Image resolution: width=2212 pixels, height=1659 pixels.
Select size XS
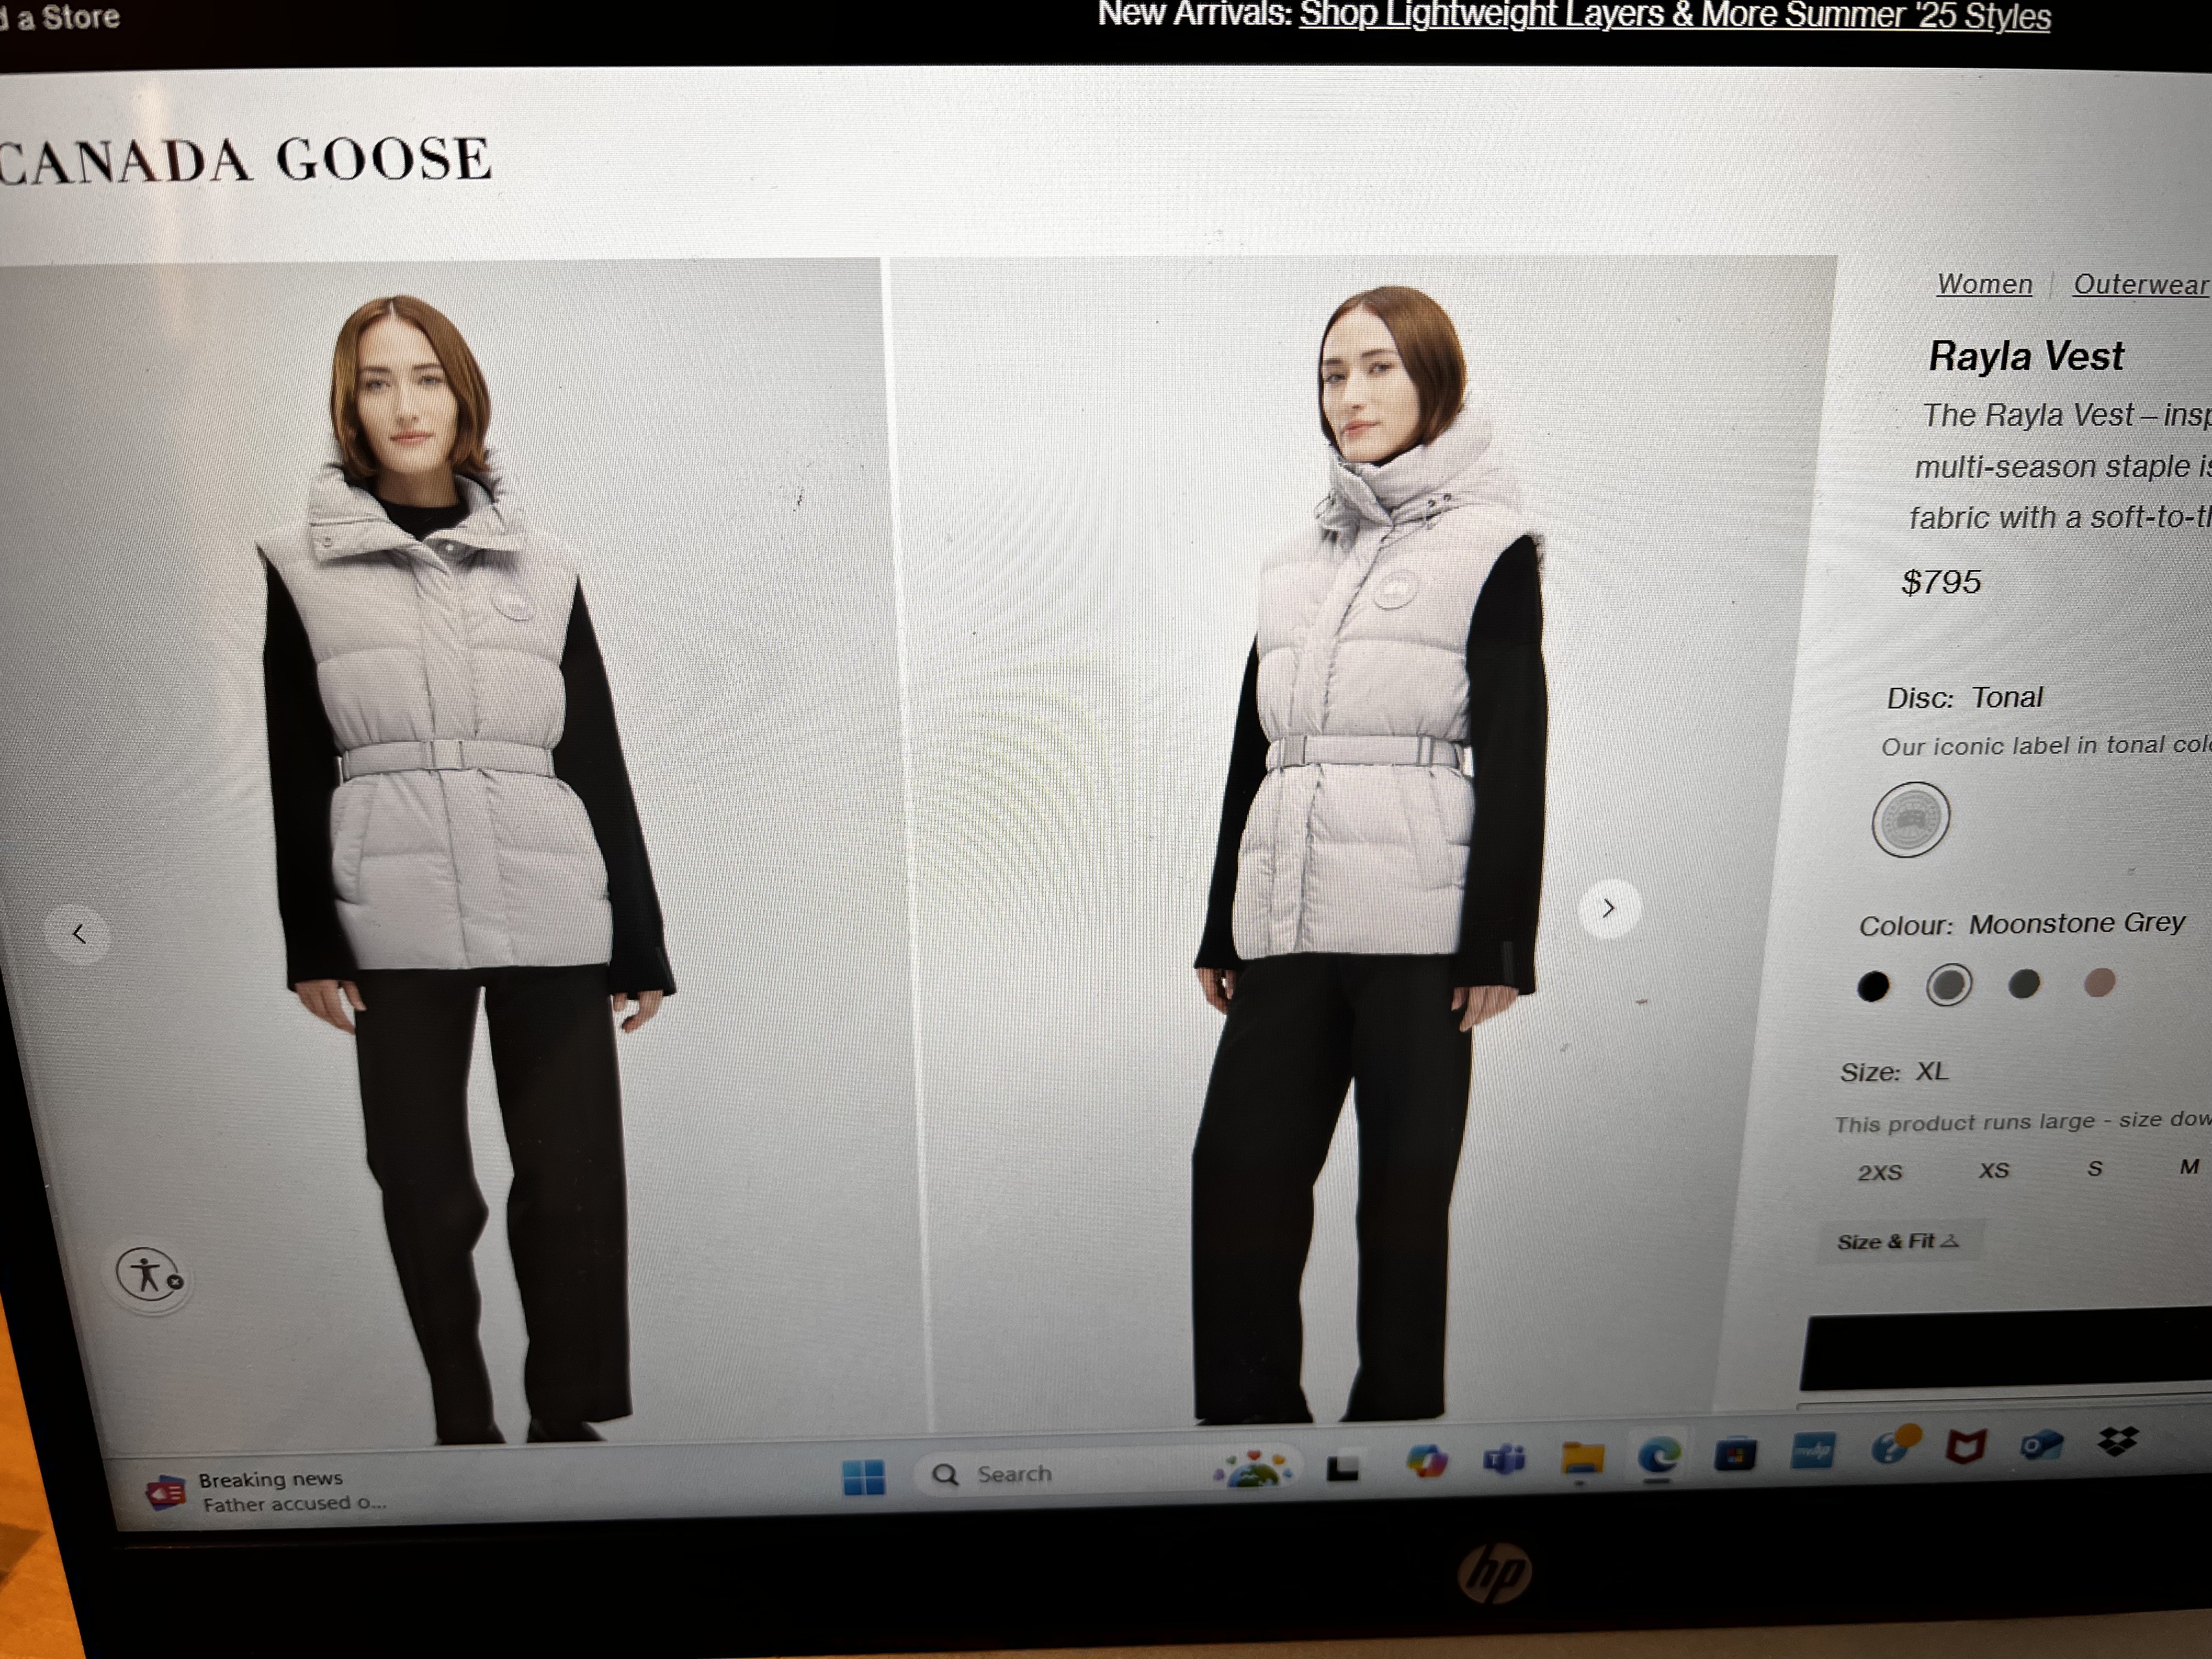(x=1993, y=1170)
